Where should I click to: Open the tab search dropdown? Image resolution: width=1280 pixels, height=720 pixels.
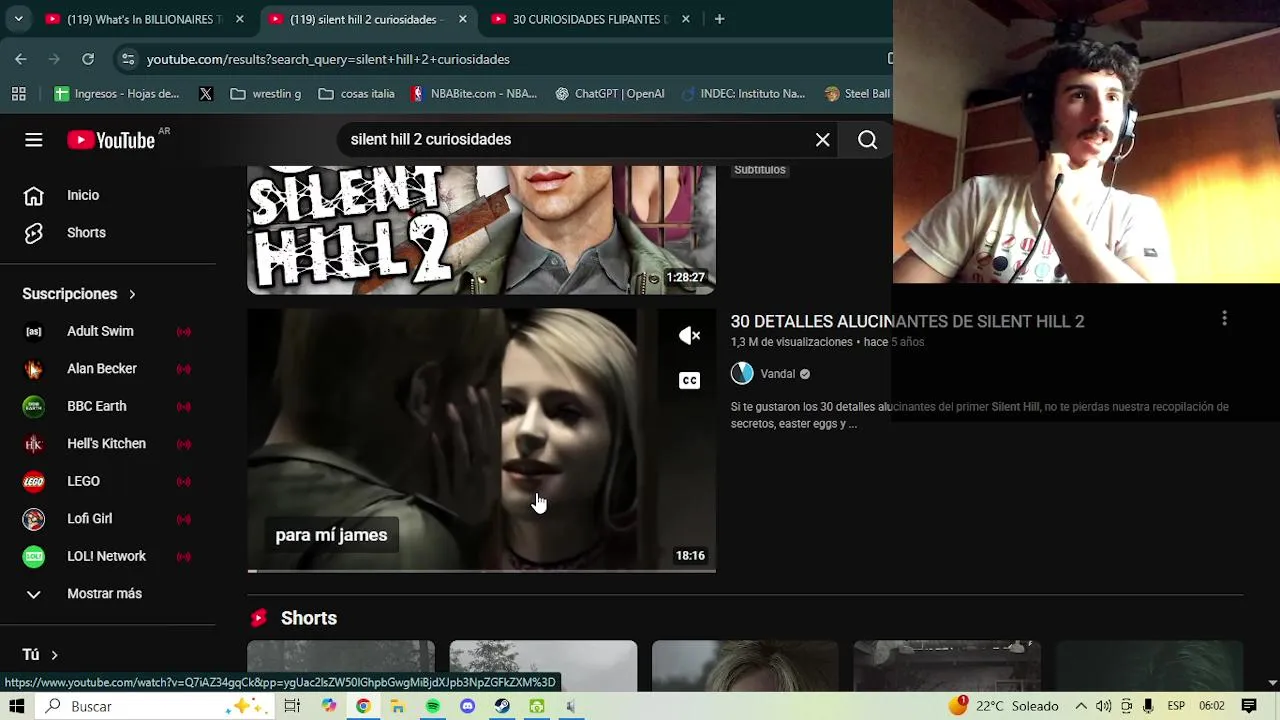(18, 19)
